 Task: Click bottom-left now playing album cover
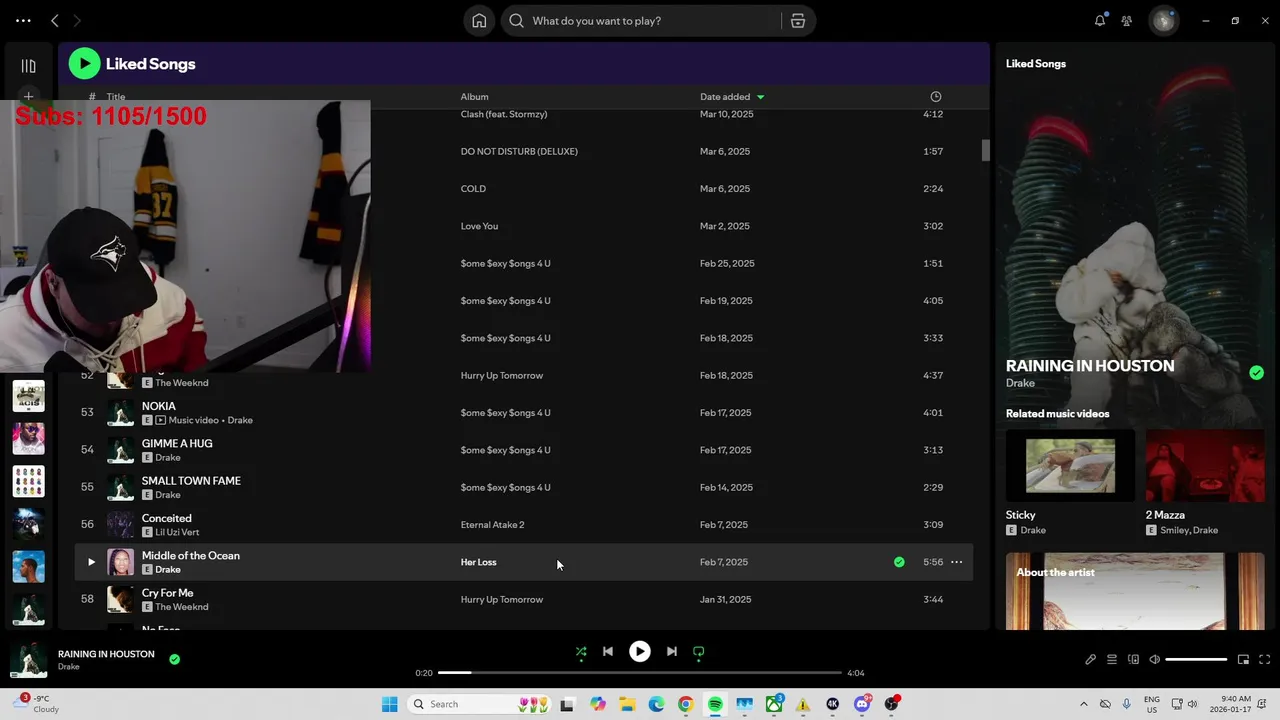coord(28,660)
